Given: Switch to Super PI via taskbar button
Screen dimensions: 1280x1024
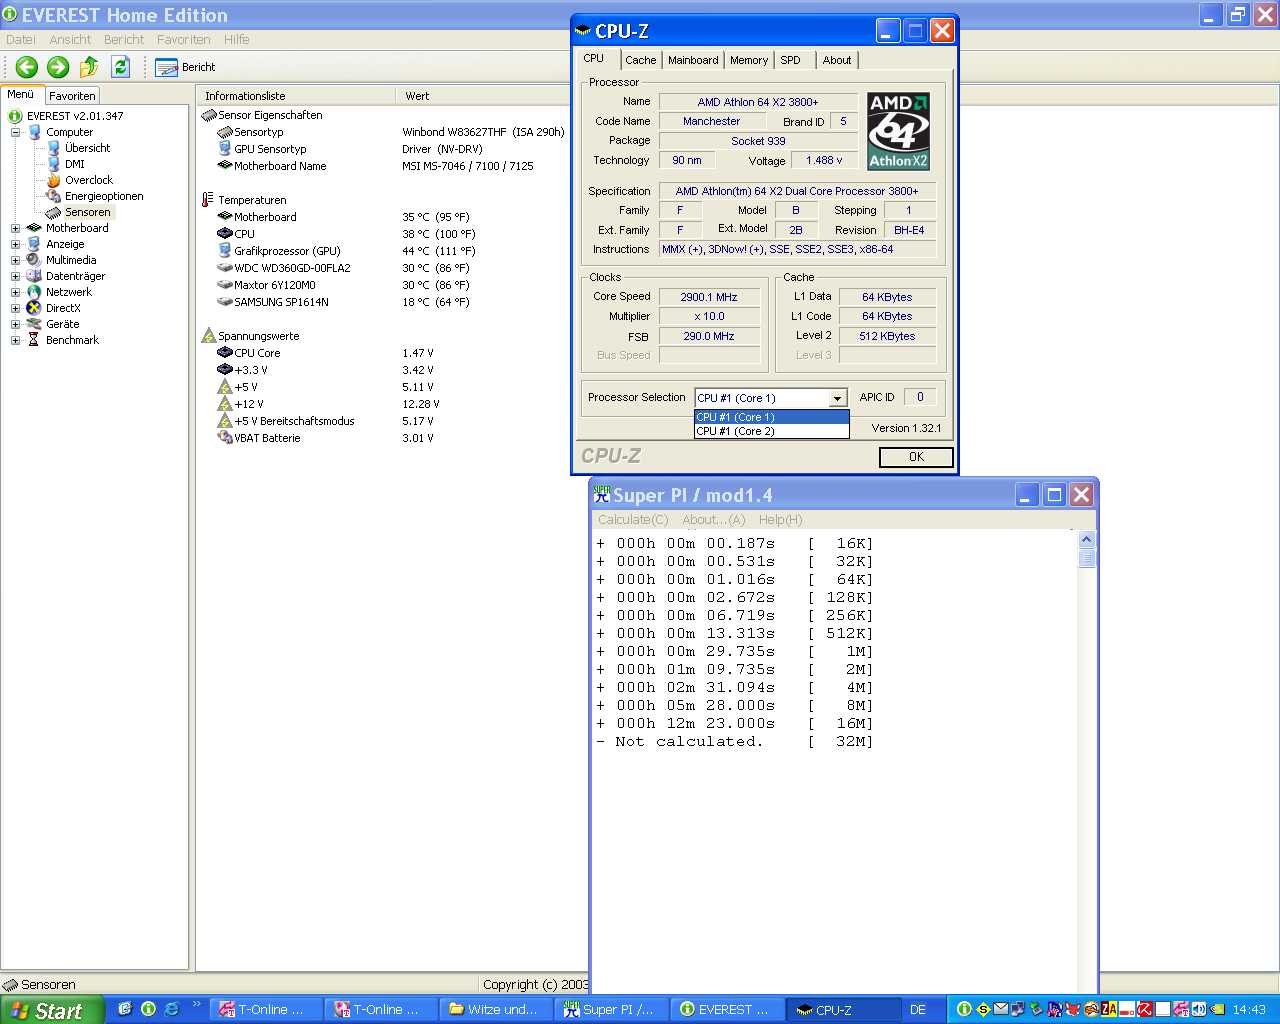Looking at the screenshot, I should point(611,1010).
